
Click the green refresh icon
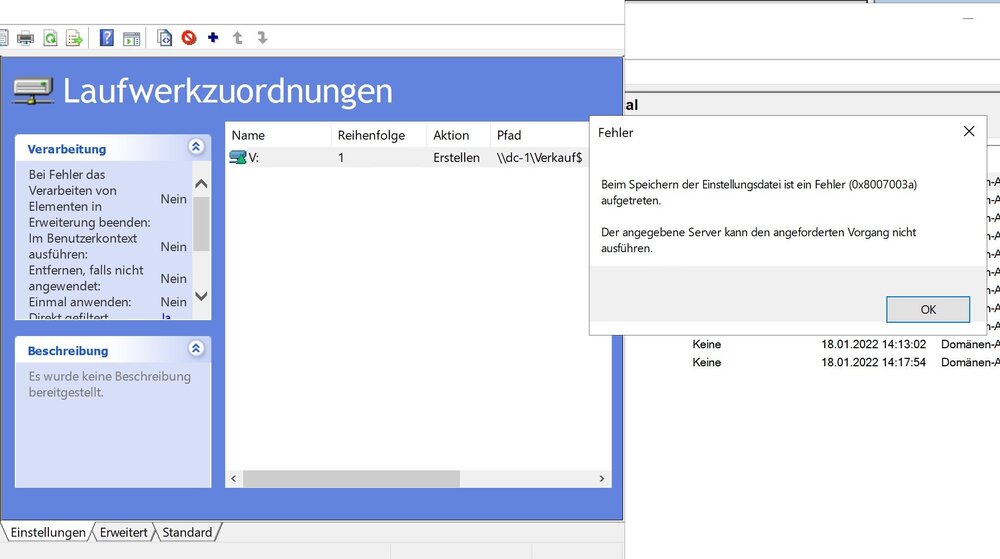tap(49, 38)
